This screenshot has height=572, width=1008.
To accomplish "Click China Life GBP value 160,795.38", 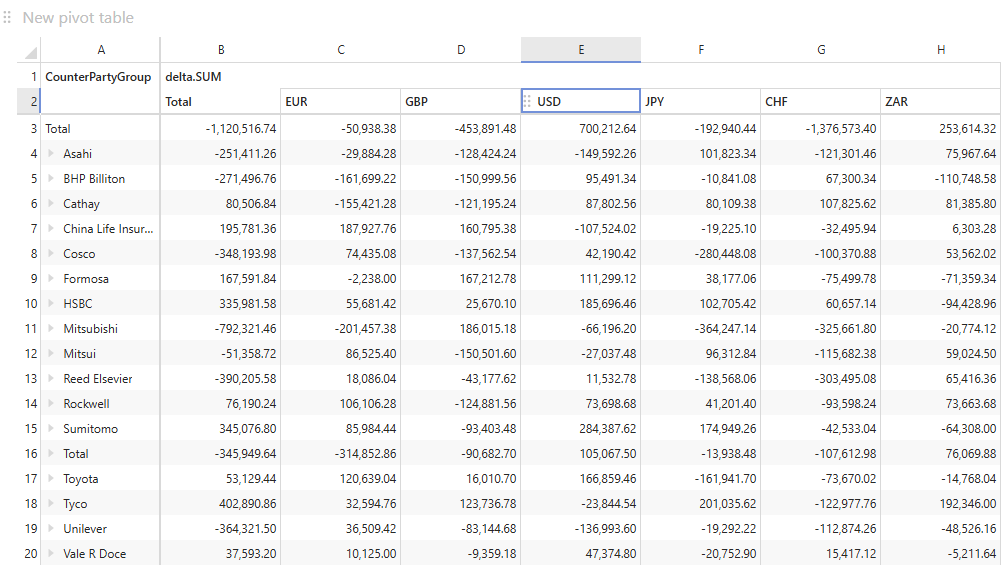I will pyautogui.click(x=488, y=229).
